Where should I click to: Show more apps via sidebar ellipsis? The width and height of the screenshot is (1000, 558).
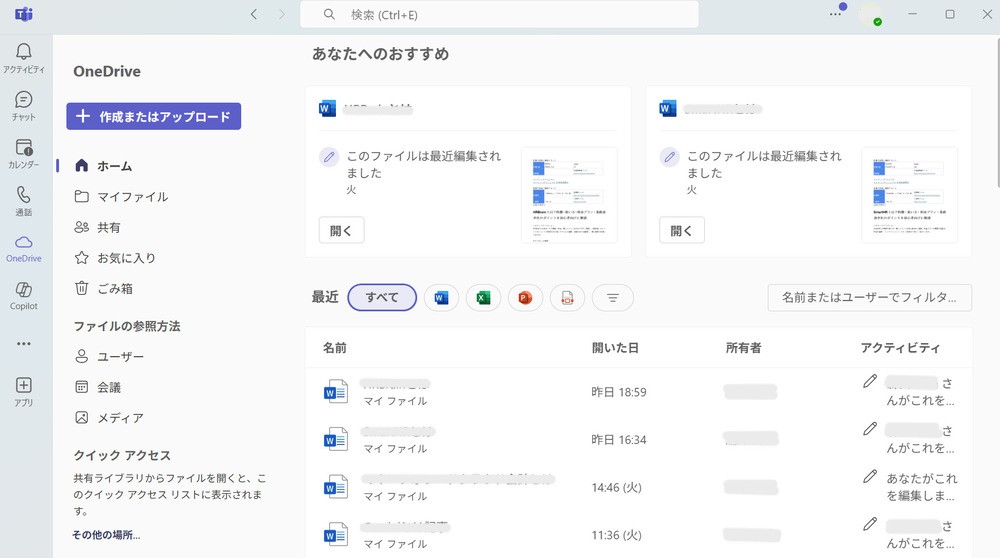point(24,344)
